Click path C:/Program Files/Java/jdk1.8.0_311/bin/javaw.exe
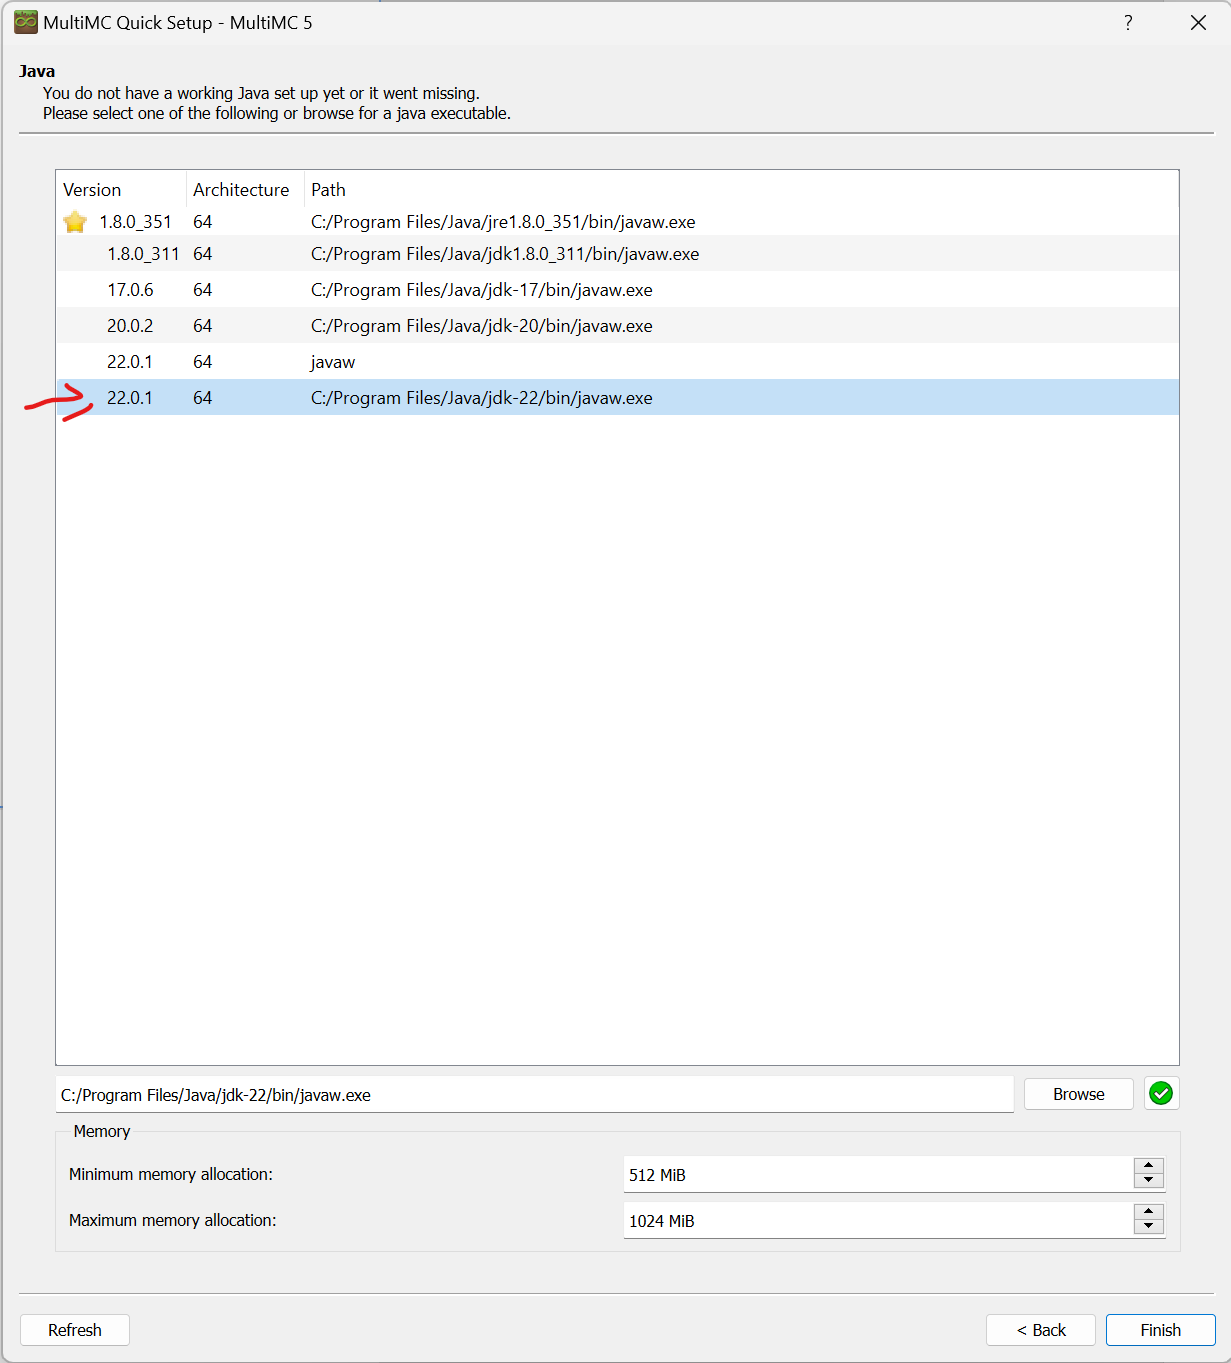The image size is (1231, 1363). [505, 254]
